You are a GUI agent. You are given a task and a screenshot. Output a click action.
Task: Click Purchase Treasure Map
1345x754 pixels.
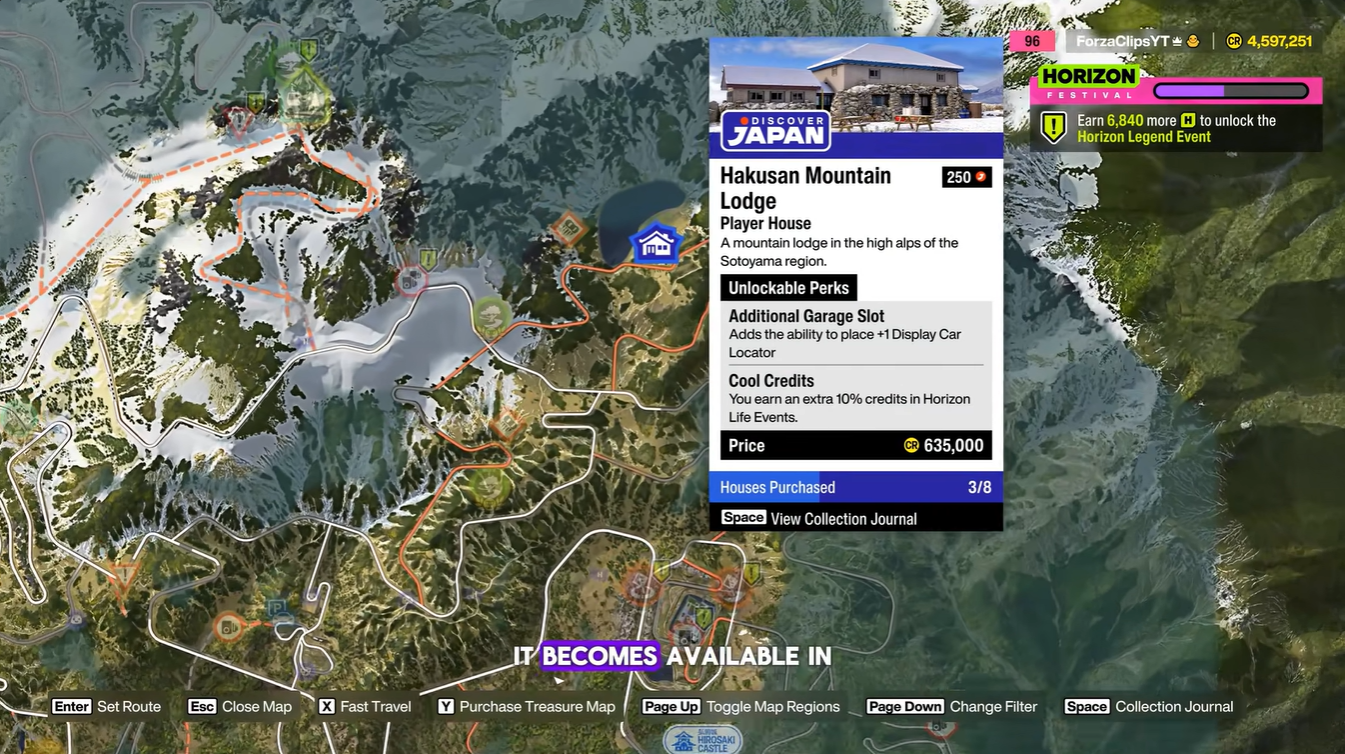(x=526, y=706)
